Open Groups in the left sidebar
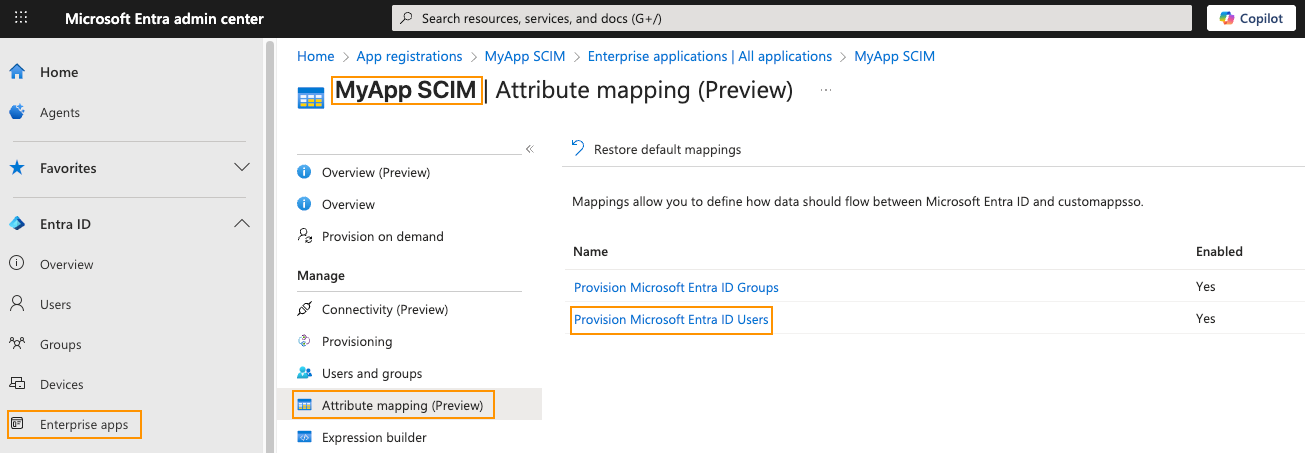 tap(61, 345)
